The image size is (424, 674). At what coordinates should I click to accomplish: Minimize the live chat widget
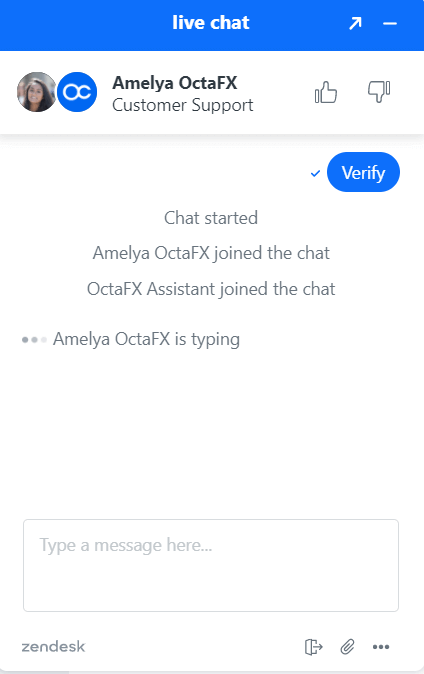click(x=390, y=24)
